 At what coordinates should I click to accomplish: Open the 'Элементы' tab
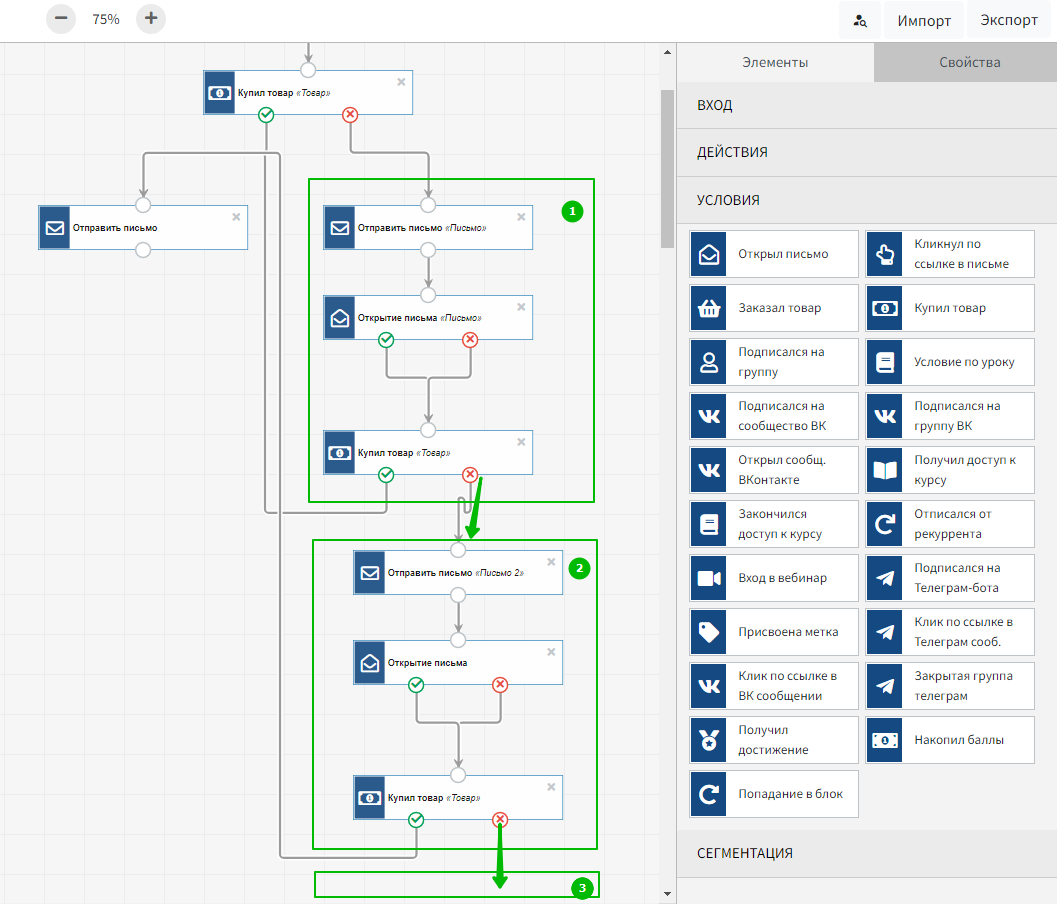point(775,62)
